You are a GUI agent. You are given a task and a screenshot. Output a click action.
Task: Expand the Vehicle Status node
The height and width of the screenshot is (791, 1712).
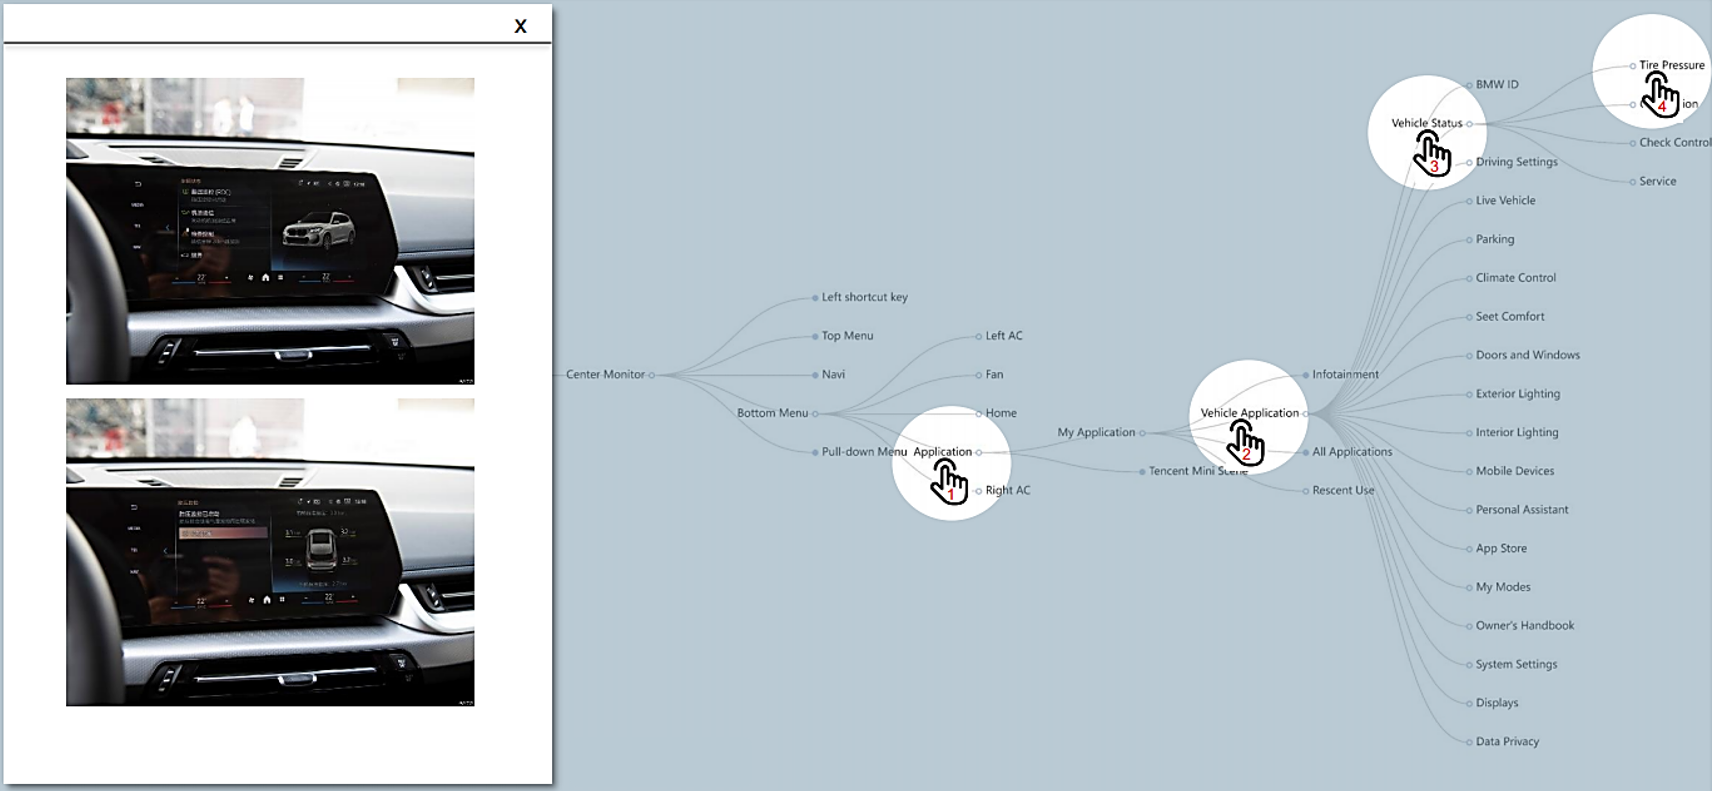1426,123
